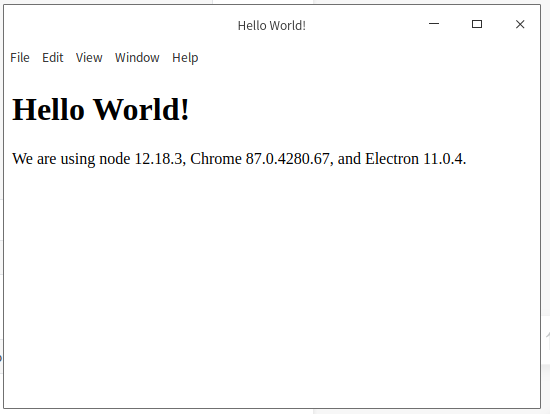The width and height of the screenshot is (550, 414).
Task: Open the Help menu
Action: click(185, 58)
